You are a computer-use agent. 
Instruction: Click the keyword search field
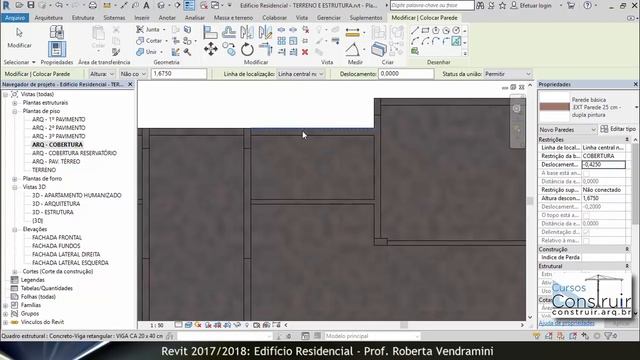[x=432, y=5]
